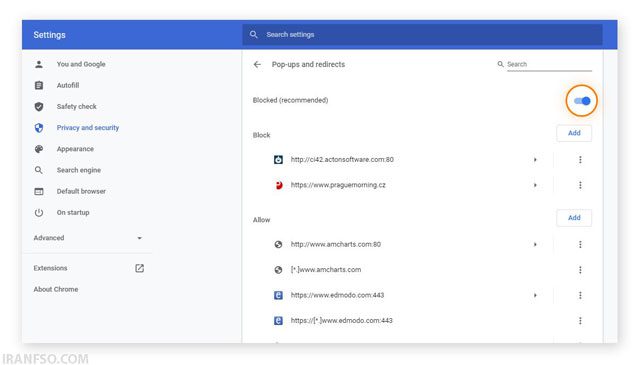Click the external link icon next to Extensions
This screenshot has width=640, height=365.
[x=140, y=268]
